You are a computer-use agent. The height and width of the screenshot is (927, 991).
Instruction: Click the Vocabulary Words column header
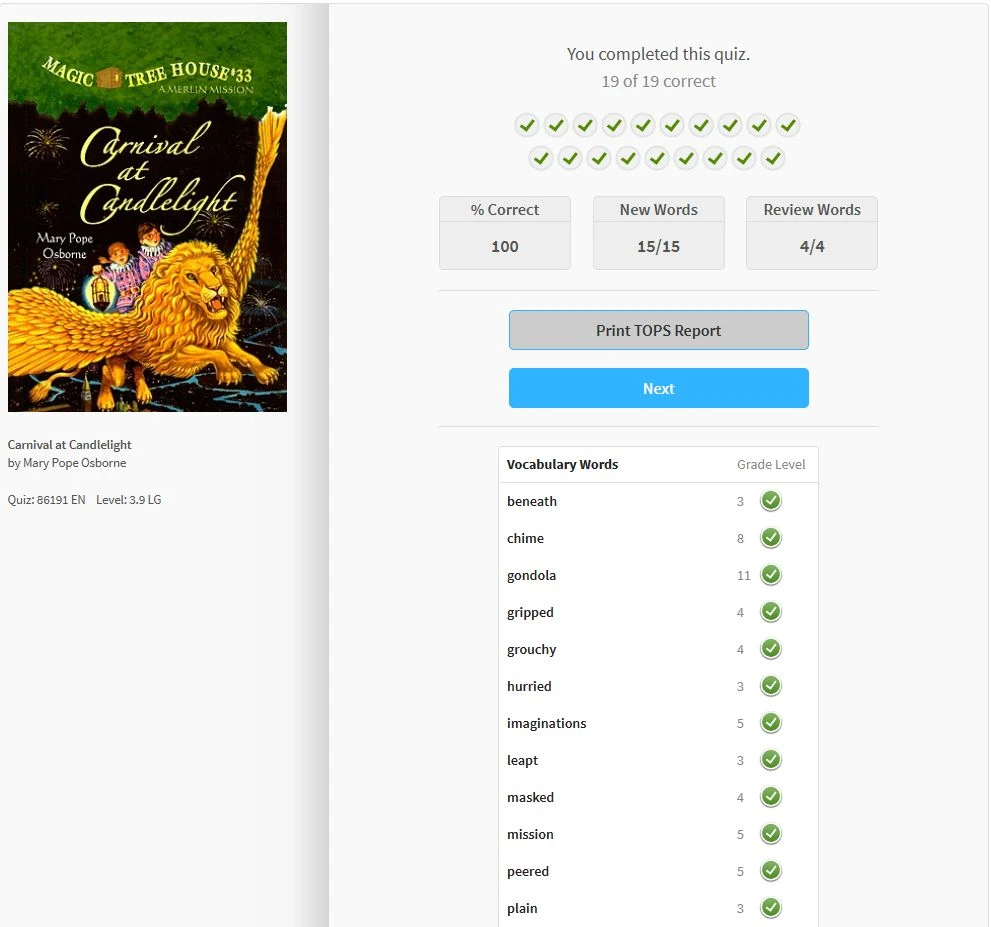[x=562, y=464]
